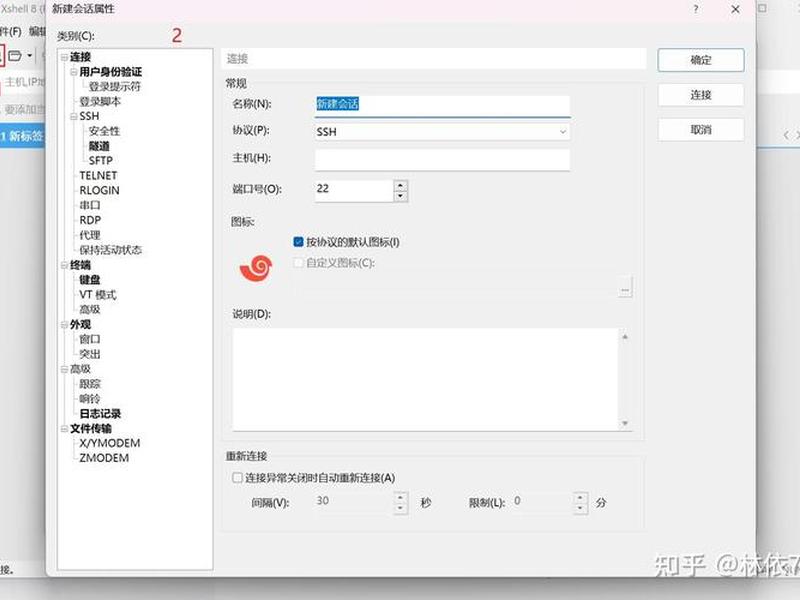Select 登录脚本 in category tree
800x600 pixels.
(x=100, y=102)
